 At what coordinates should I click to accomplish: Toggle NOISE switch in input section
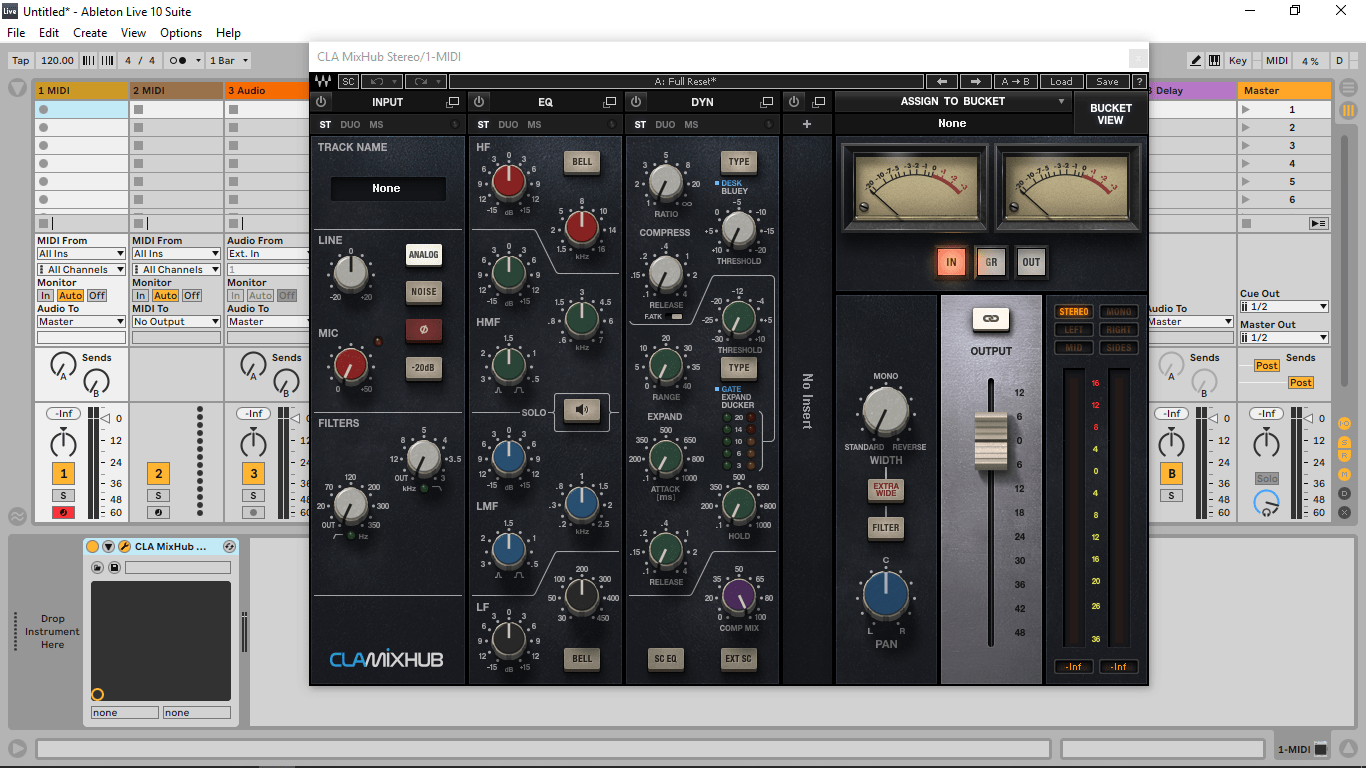[423, 292]
